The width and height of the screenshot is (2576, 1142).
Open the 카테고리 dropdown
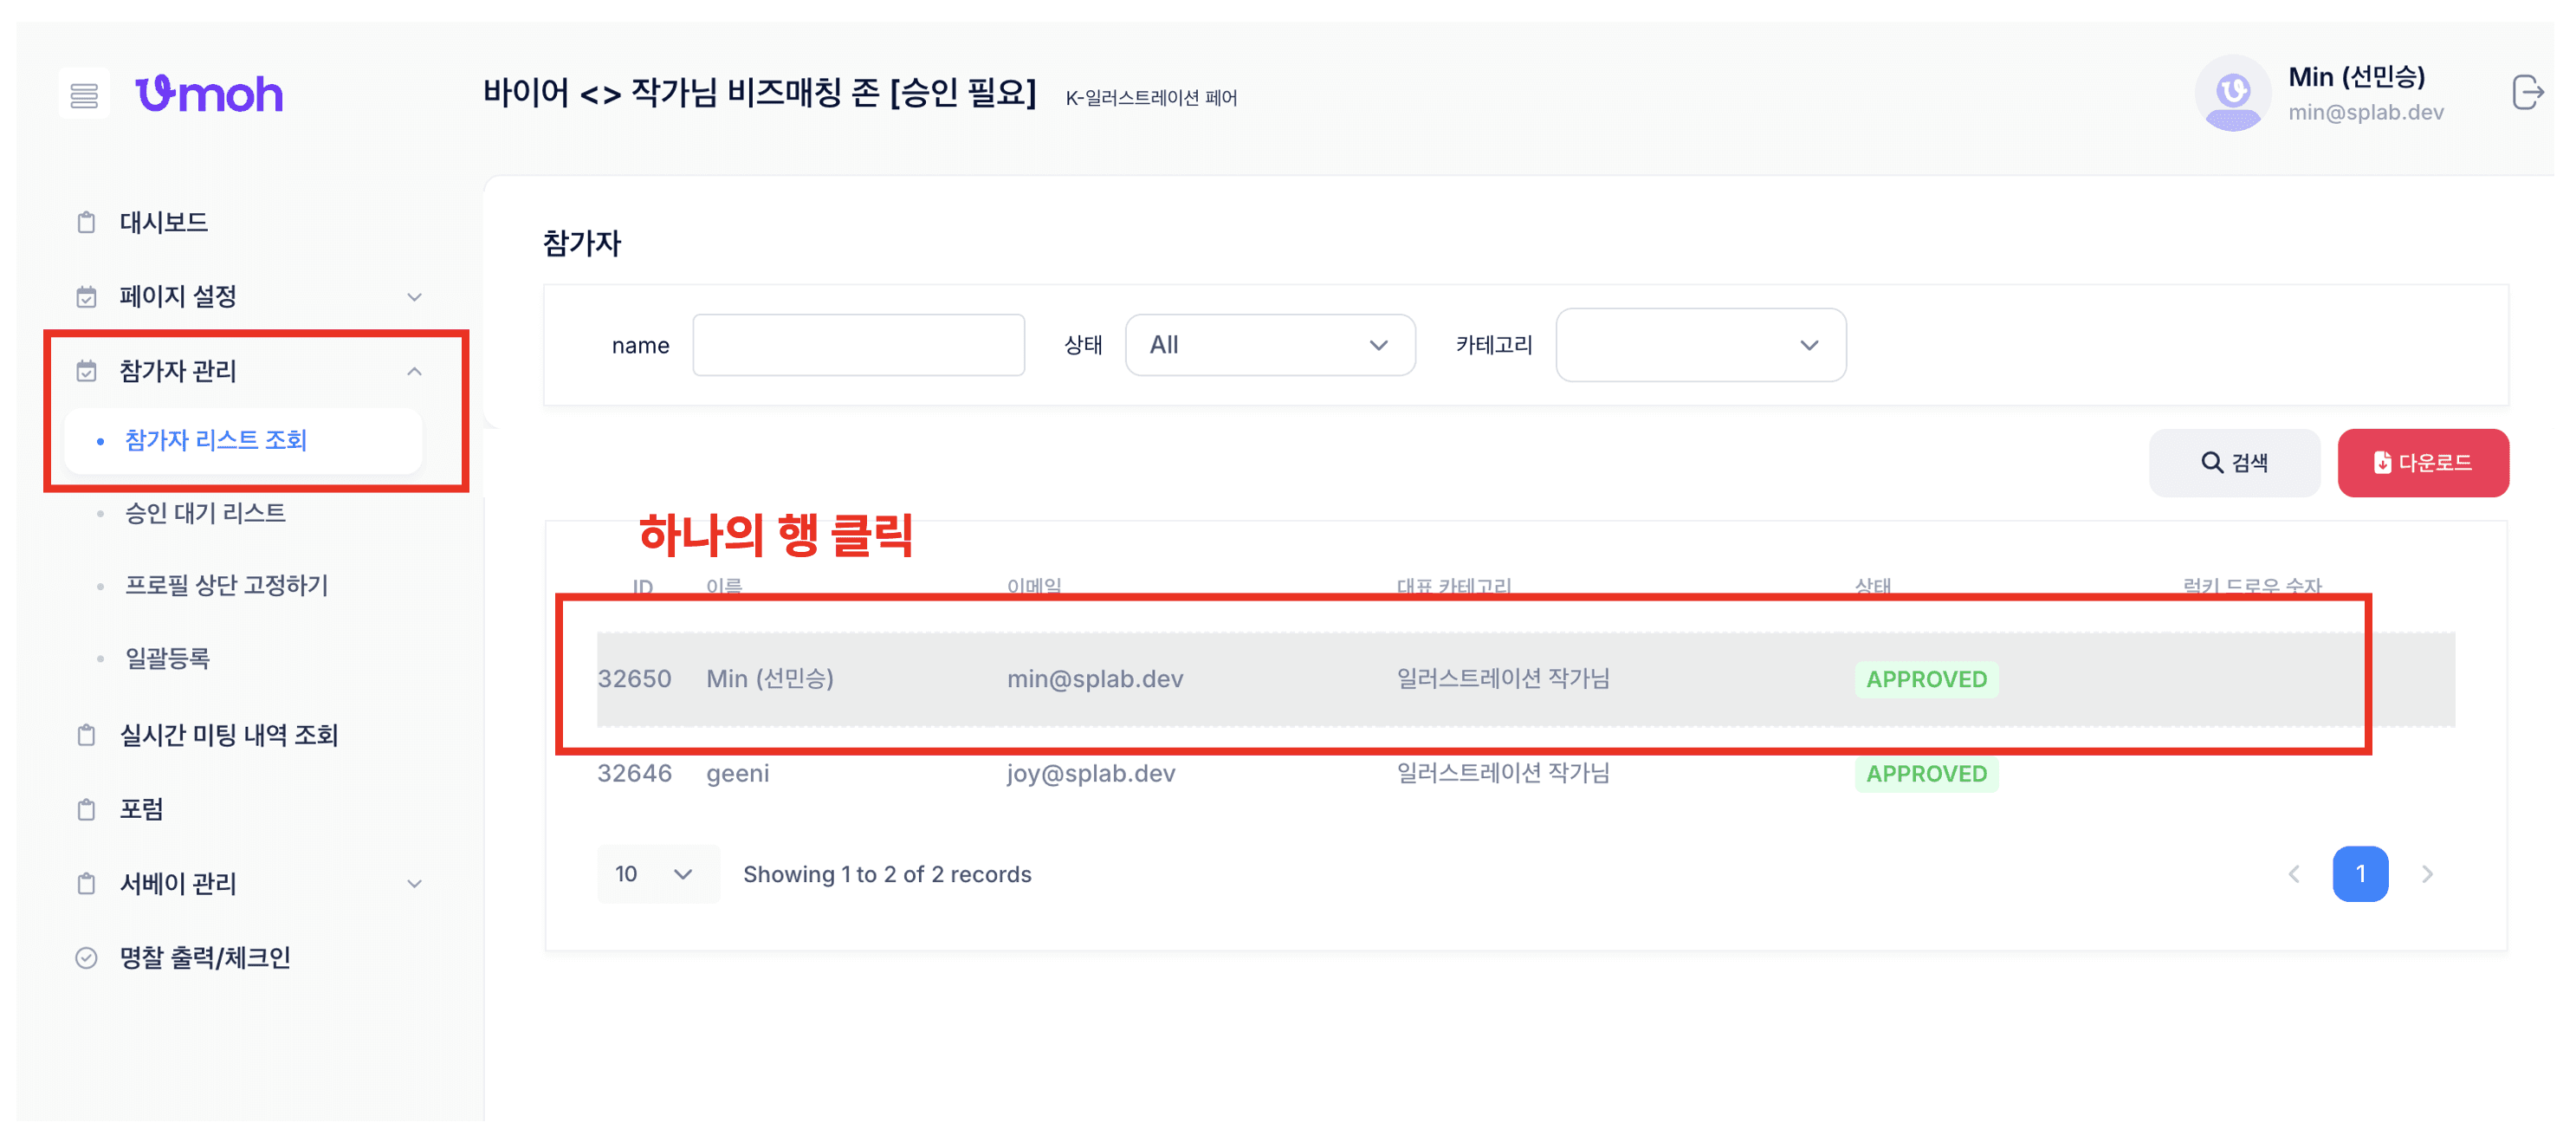click(1700, 345)
